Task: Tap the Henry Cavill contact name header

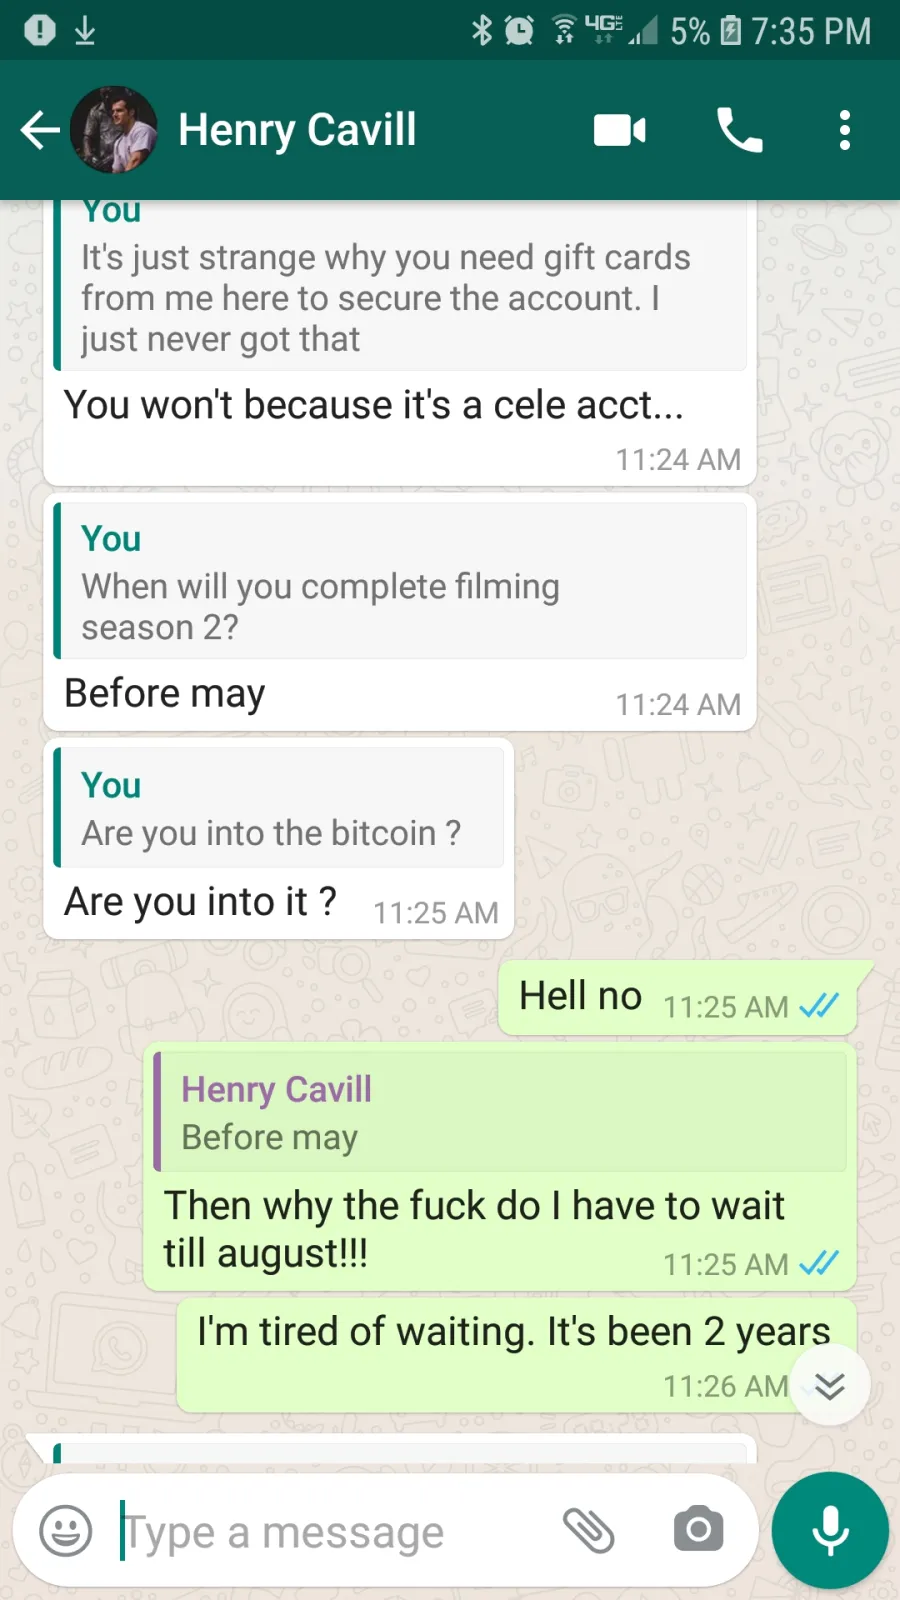Action: pyautogui.click(x=297, y=130)
